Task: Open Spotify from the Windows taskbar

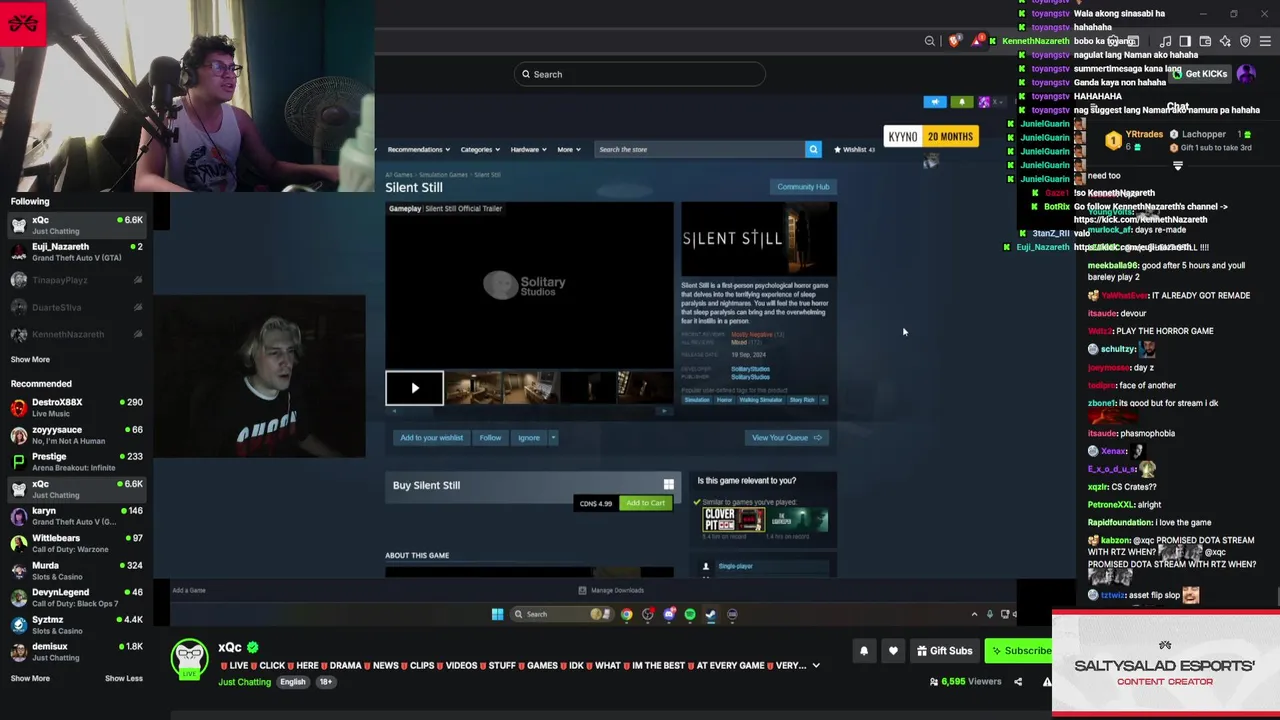Action: tap(690, 614)
